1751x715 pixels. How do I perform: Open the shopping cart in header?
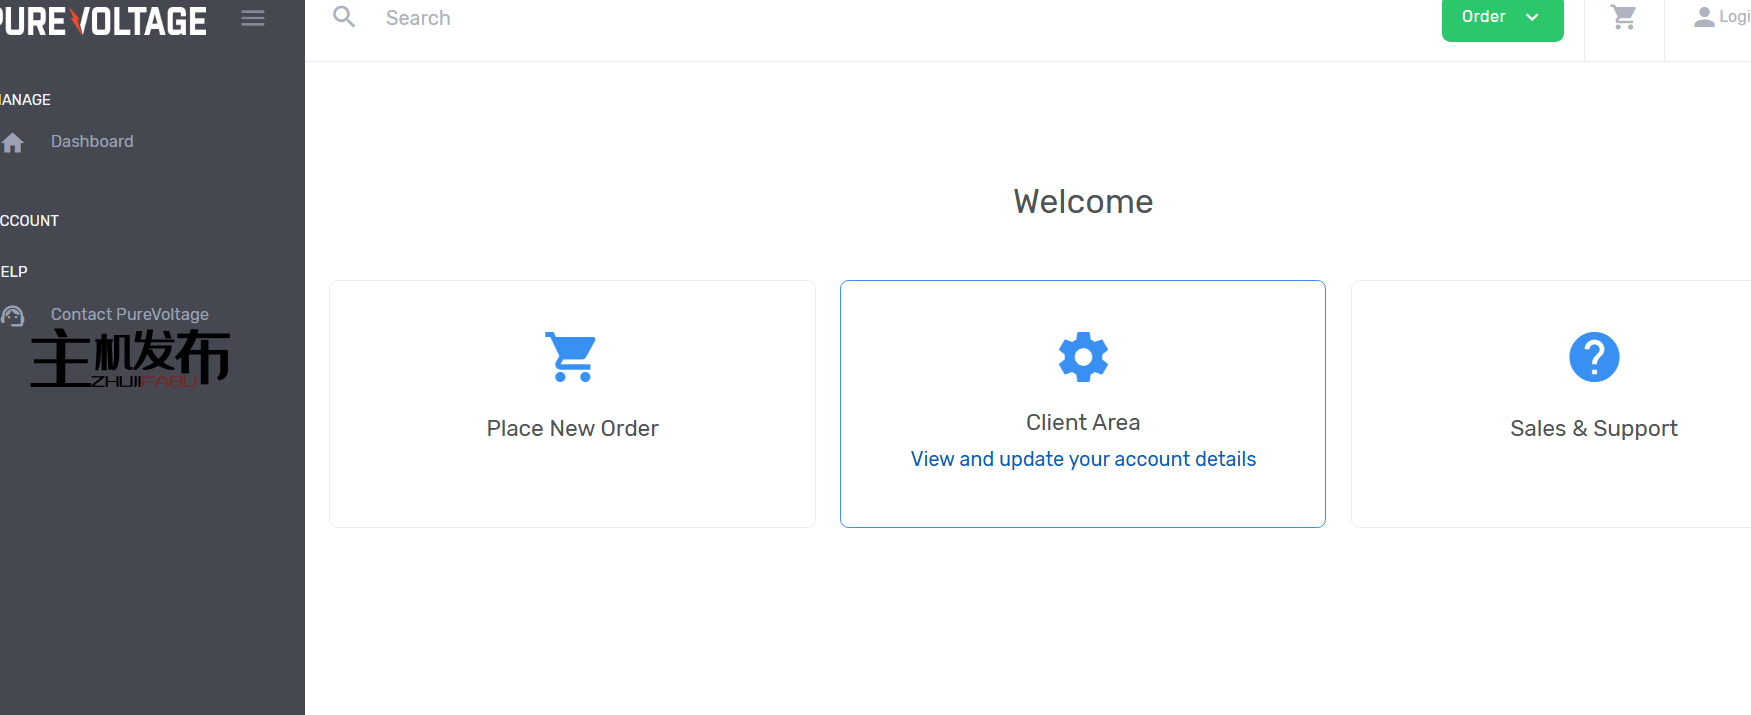pyautogui.click(x=1623, y=17)
